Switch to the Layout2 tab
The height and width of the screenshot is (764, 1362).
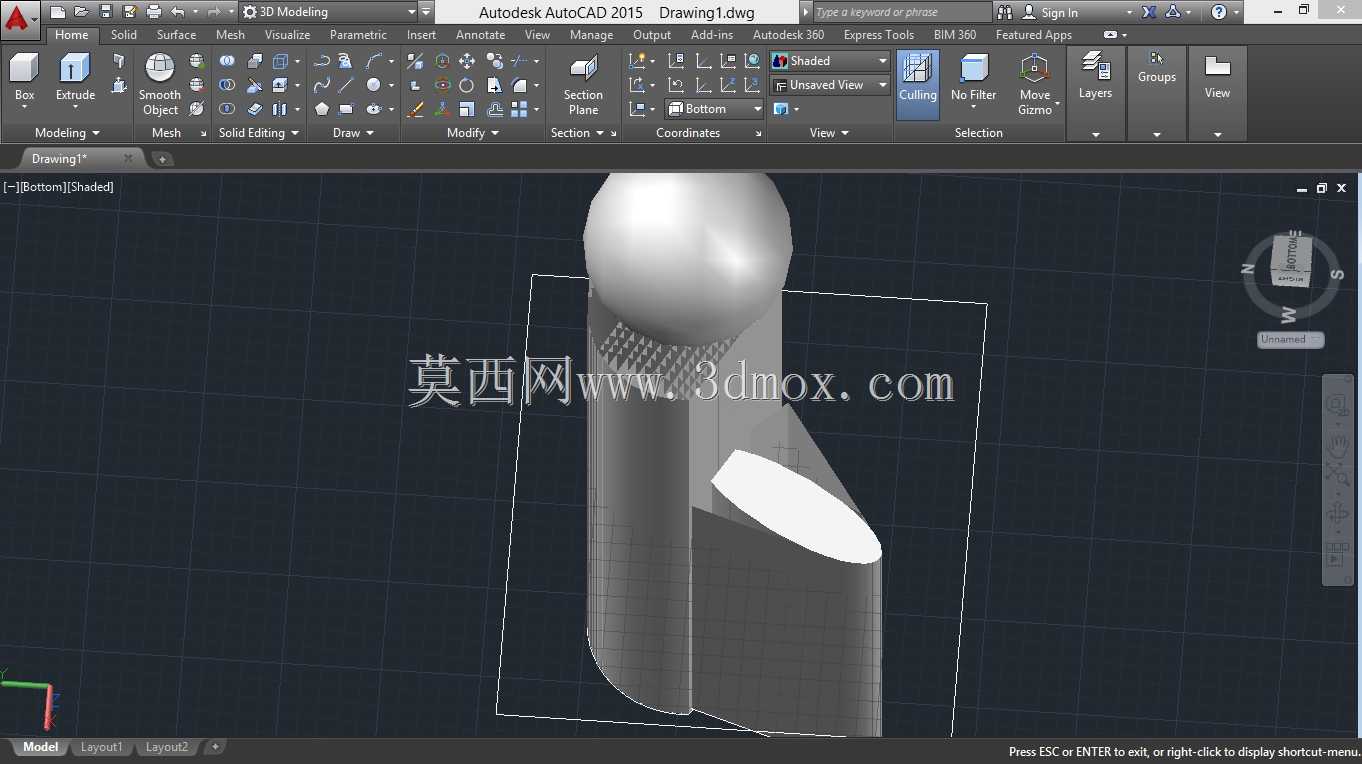pos(167,747)
